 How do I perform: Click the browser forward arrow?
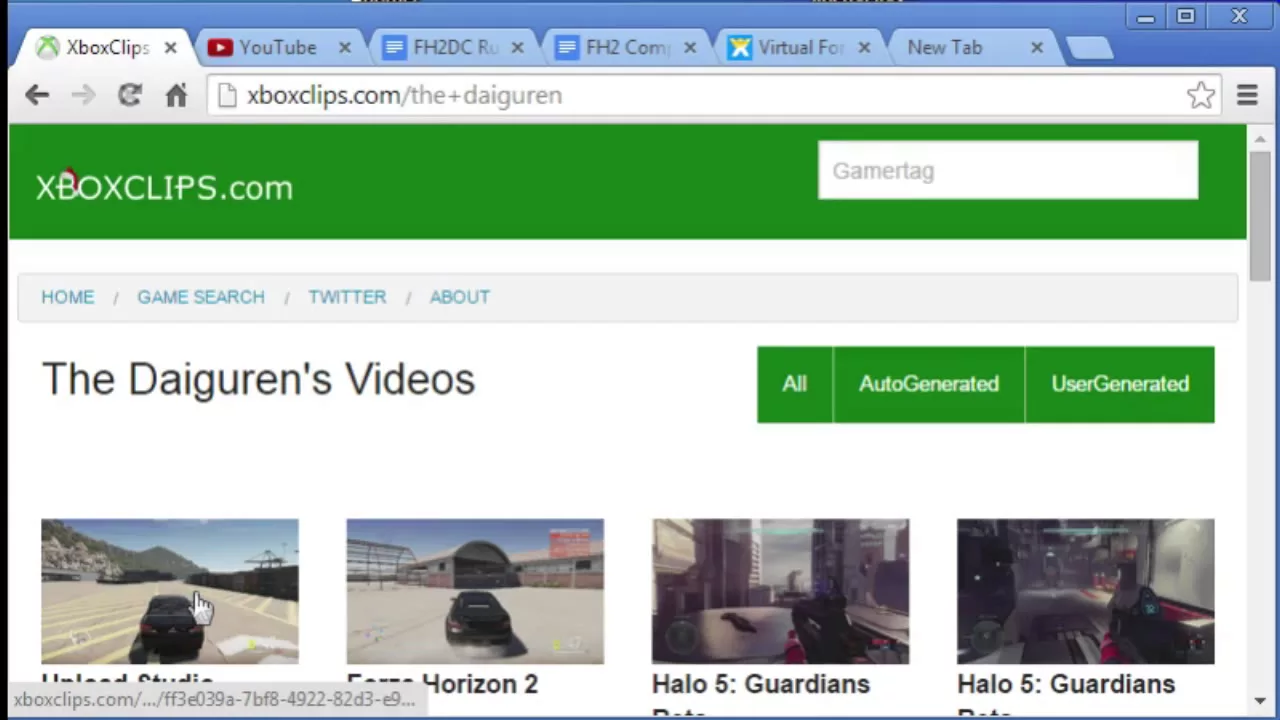[83, 95]
